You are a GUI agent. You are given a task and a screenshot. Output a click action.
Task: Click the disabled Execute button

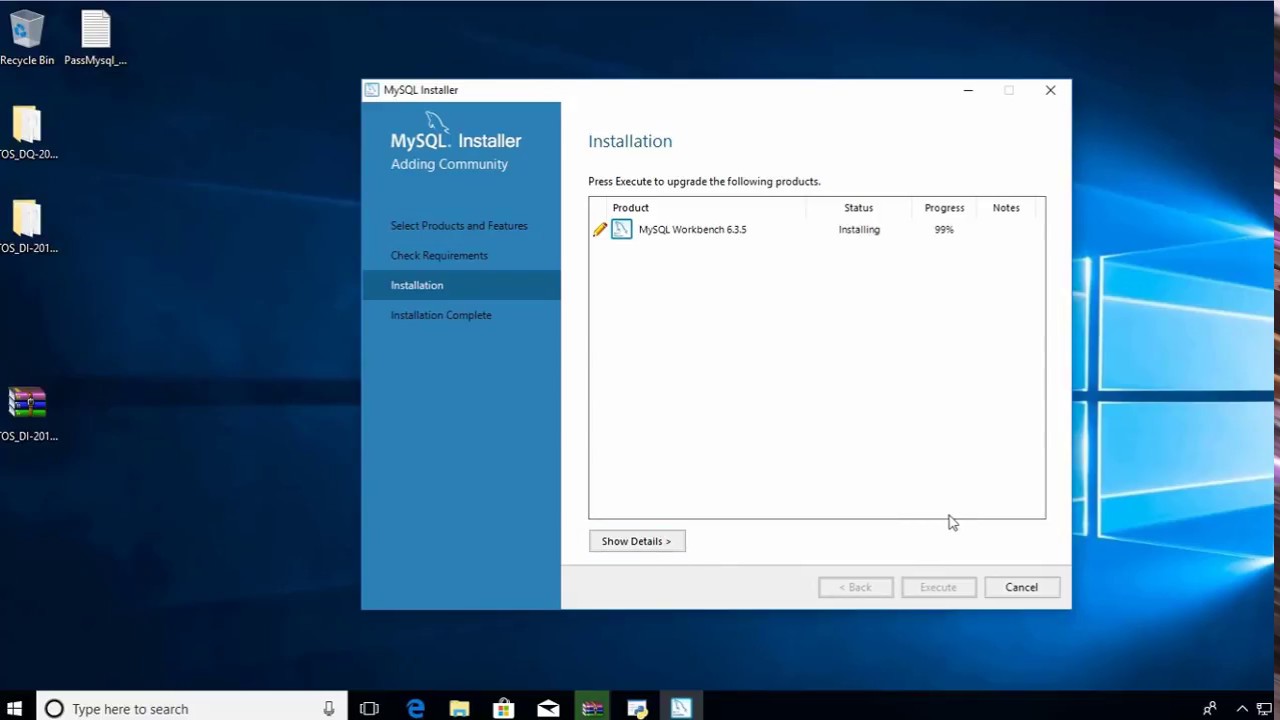938,587
